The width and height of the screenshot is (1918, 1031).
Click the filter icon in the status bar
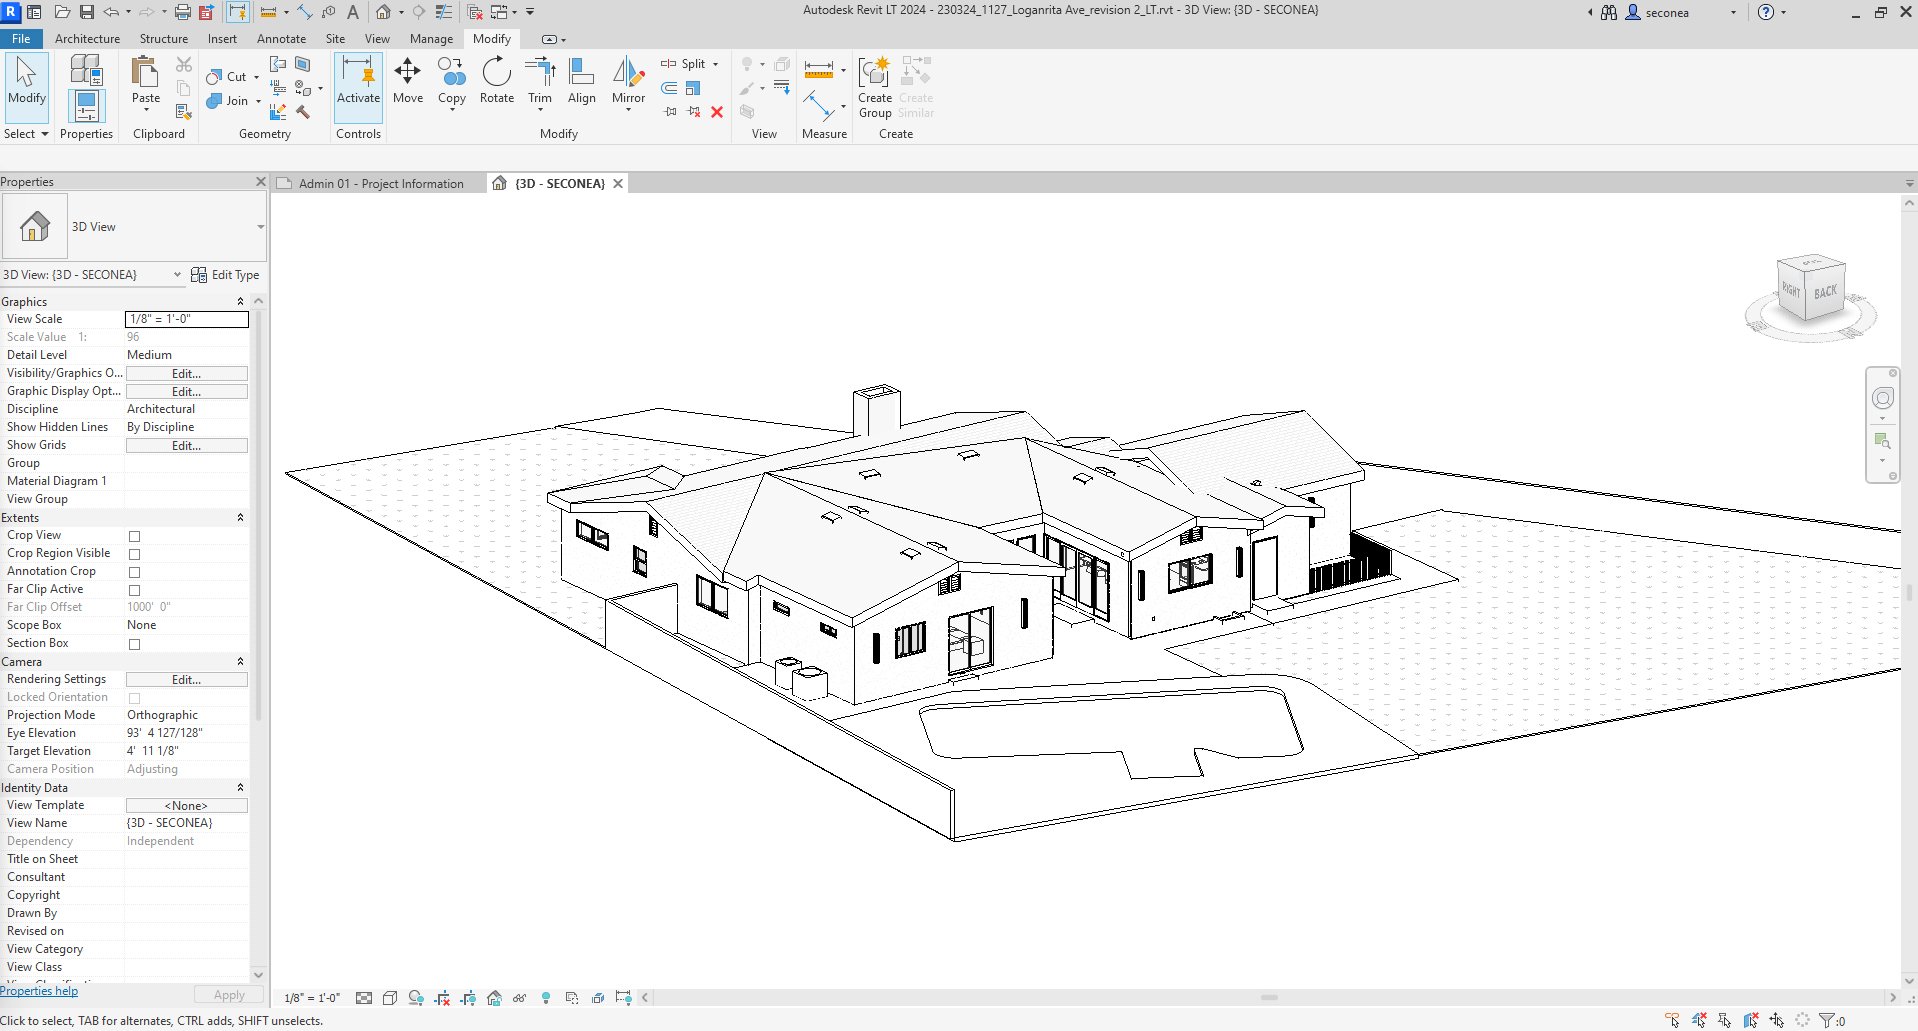coord(1827,1020)
